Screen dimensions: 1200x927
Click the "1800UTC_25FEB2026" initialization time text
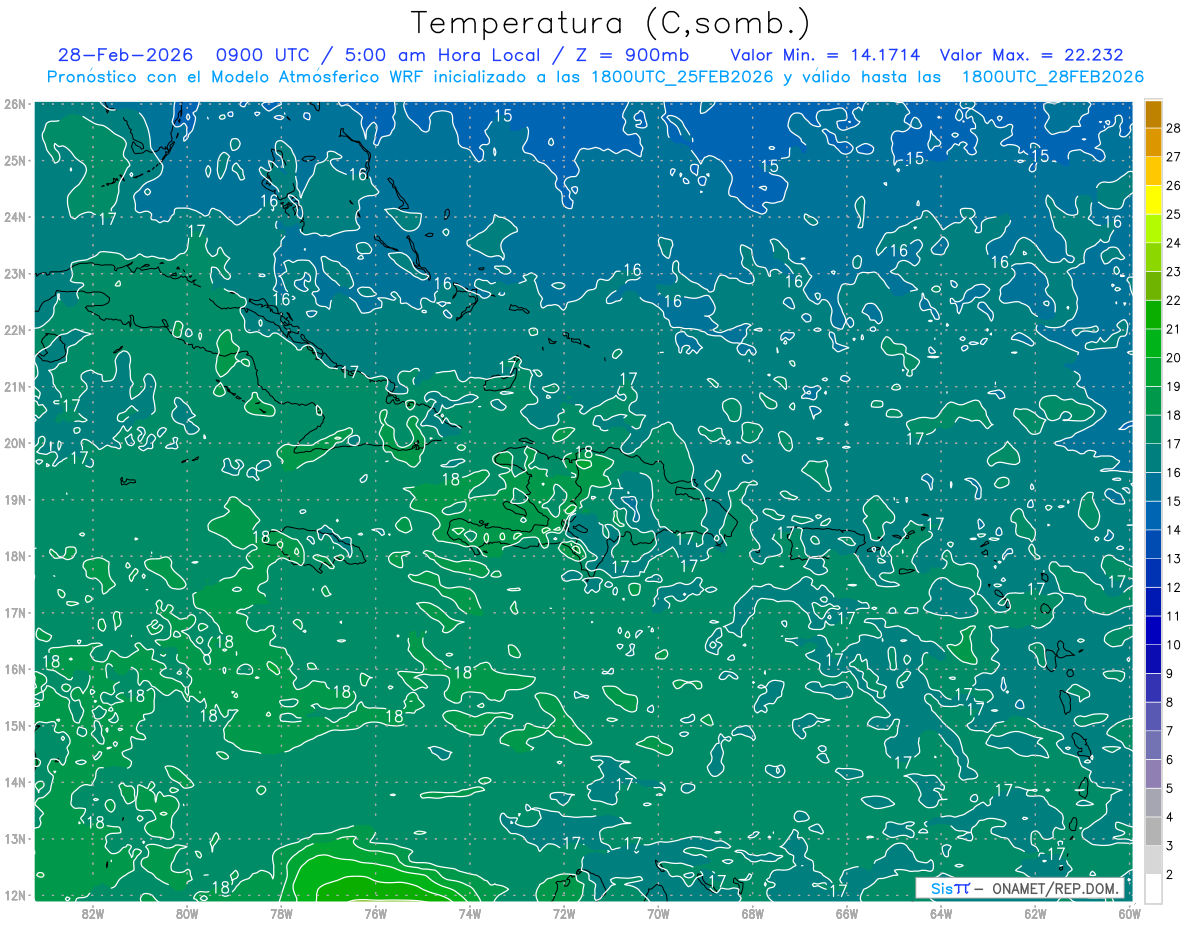tap(681, 77)
